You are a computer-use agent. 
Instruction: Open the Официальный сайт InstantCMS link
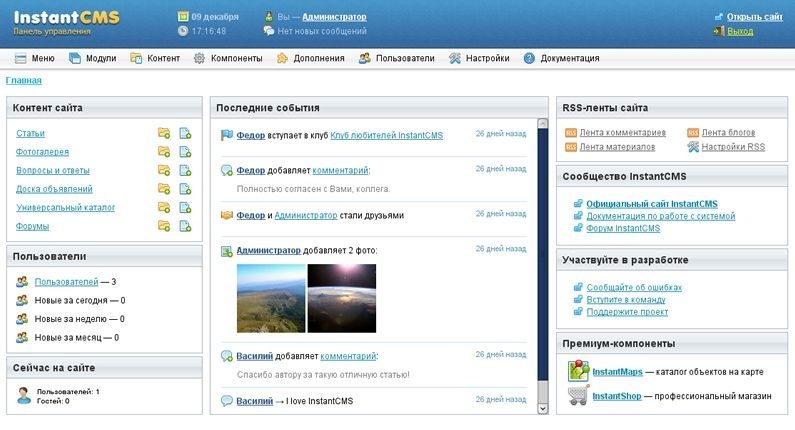pos(652,204)
